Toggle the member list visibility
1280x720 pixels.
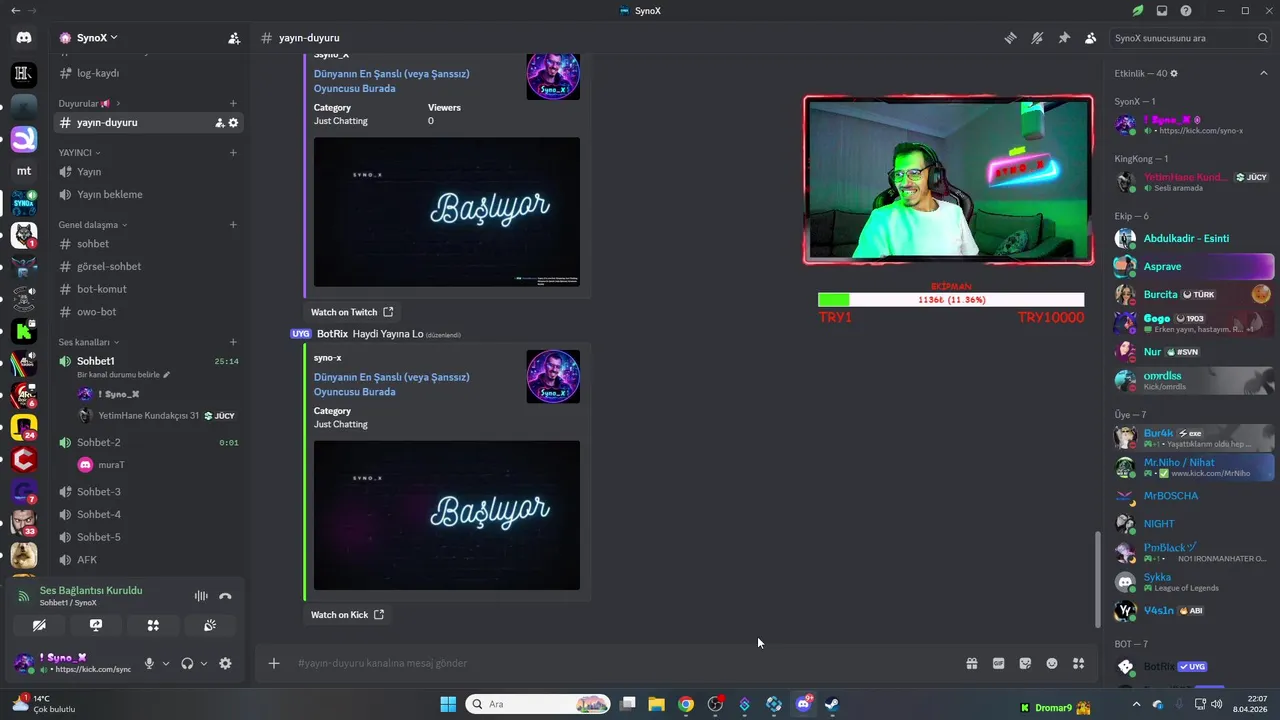point(1090,38)
